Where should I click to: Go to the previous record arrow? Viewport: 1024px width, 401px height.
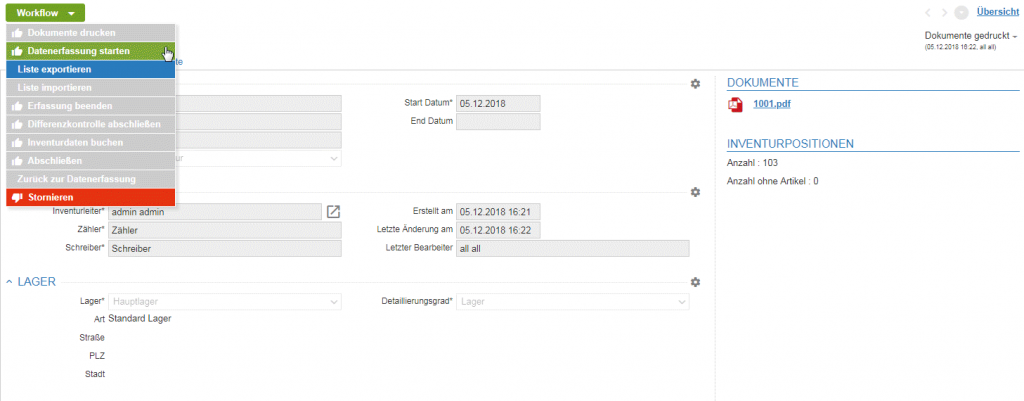[x=928, y=12]
